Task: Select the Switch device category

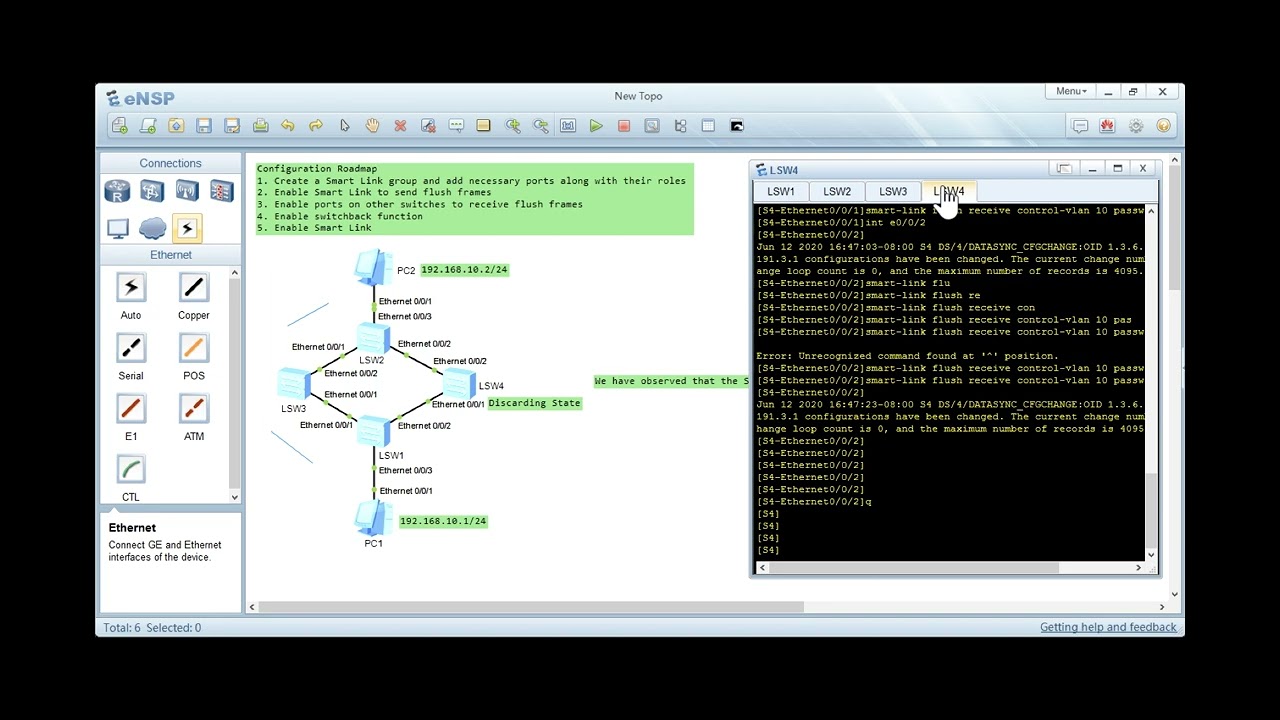Action: pos(152,191)
